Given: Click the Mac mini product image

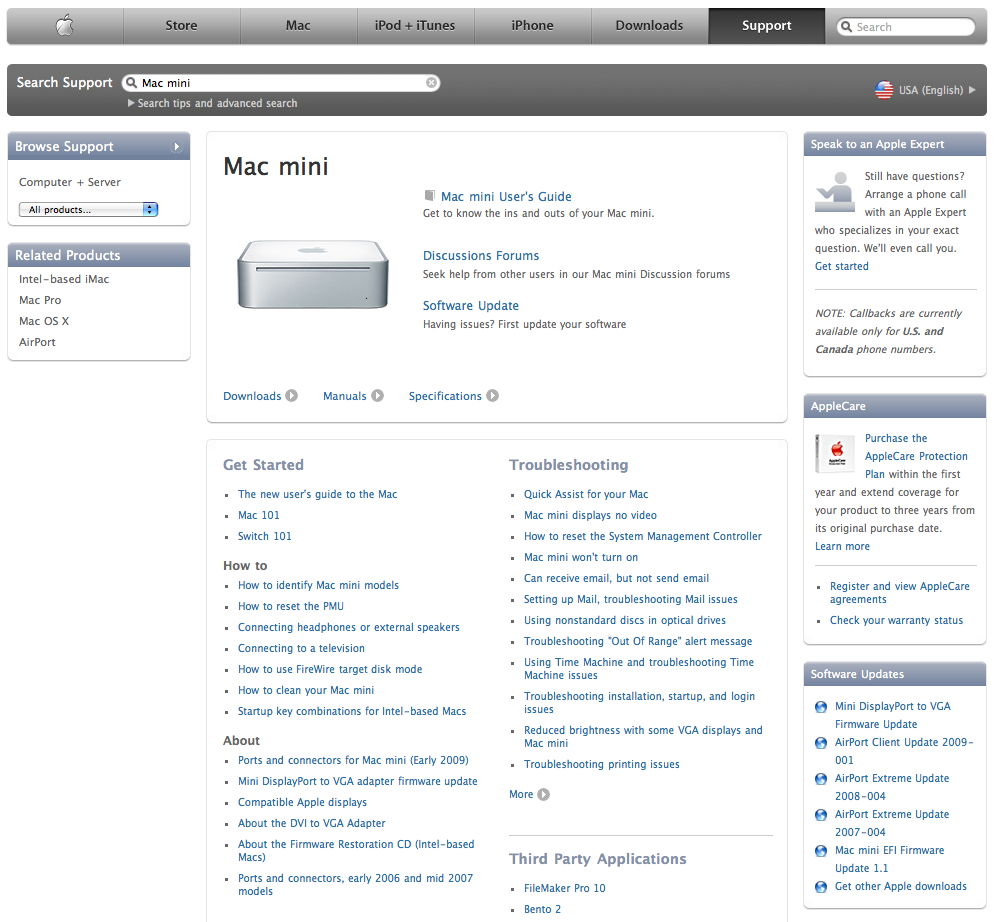Looking at the screenshot, I should pos(313,274).
